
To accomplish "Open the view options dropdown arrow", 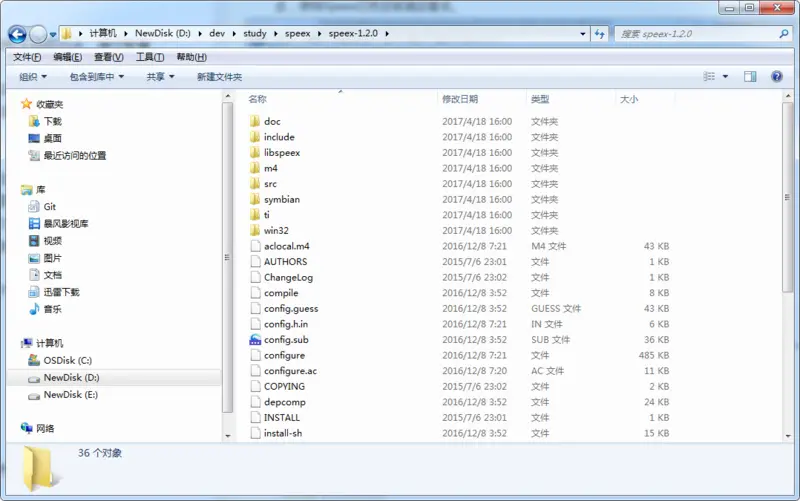I will (x=725, y=77).
